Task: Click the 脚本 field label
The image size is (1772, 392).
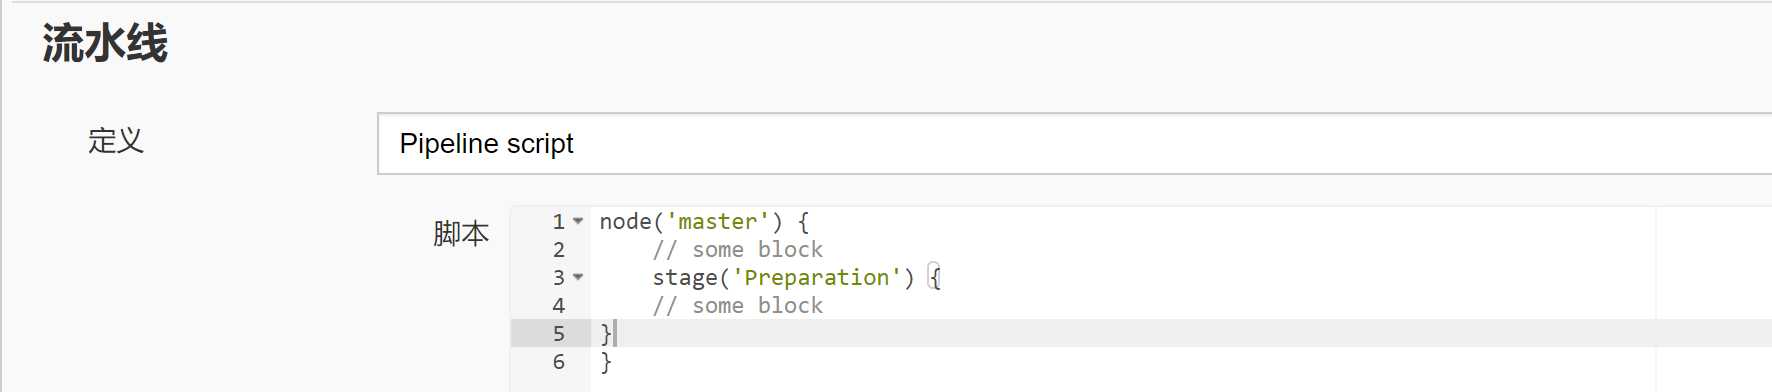Action: coord(461,233)
